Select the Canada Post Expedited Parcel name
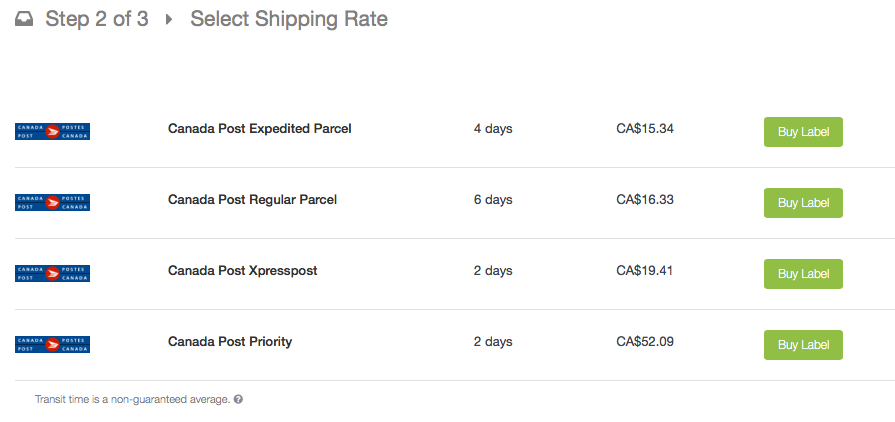This screenshot has width=895, height=422. [259, 129]
